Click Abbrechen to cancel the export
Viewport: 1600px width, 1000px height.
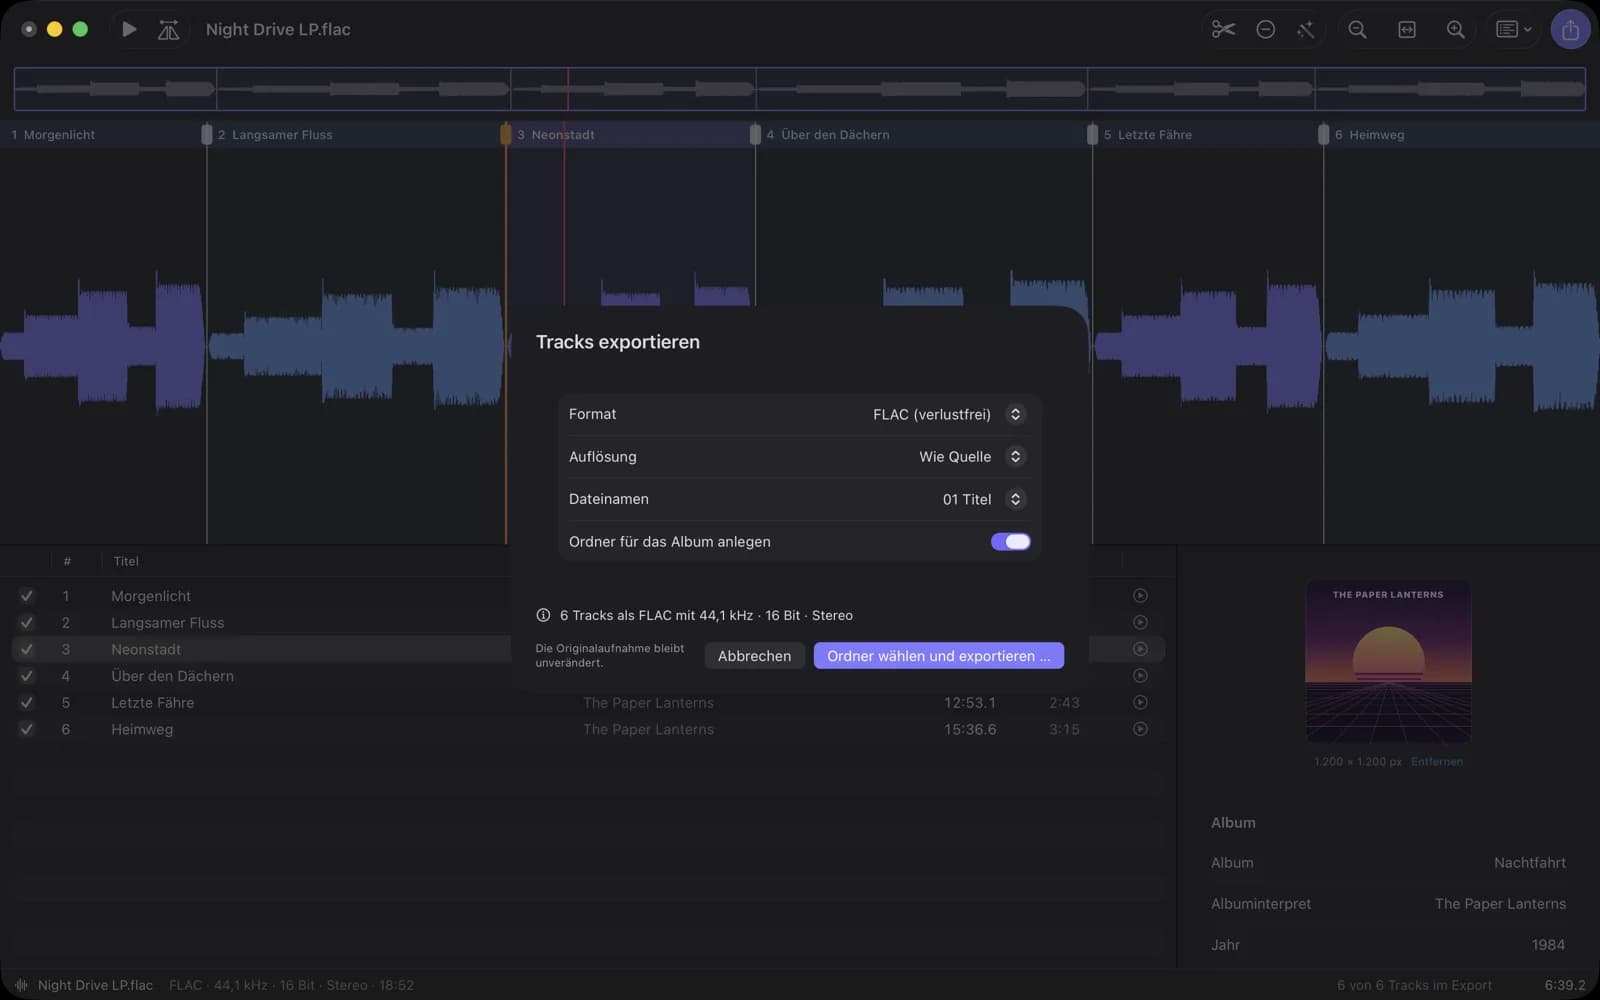754,656
